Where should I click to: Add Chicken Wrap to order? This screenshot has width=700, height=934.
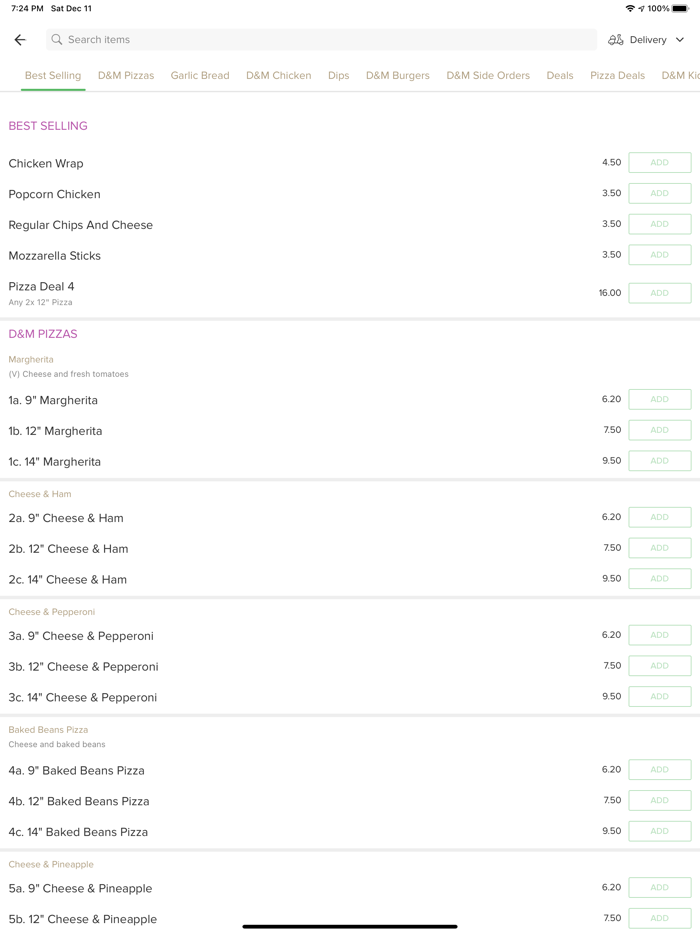coord(659,163)
